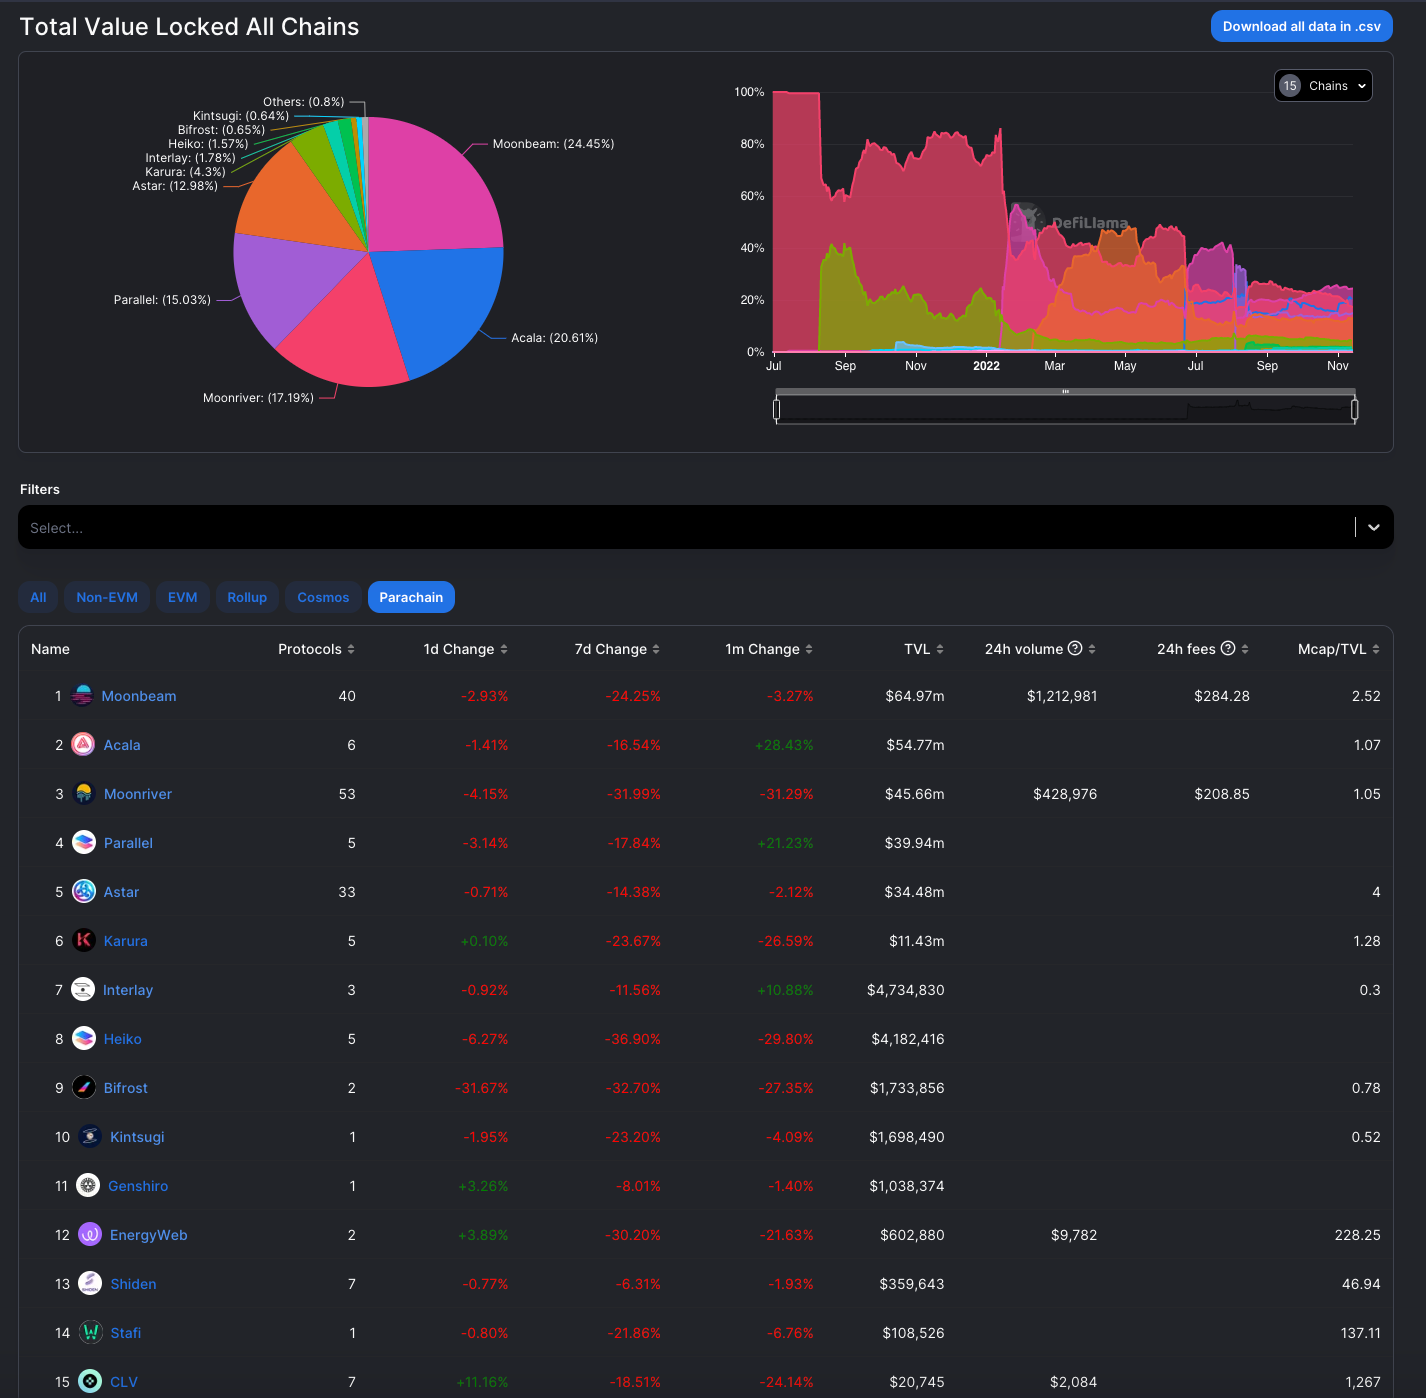1426x1398 pixels.
Task: Open the Karura chain link
Action: point(125,941)
